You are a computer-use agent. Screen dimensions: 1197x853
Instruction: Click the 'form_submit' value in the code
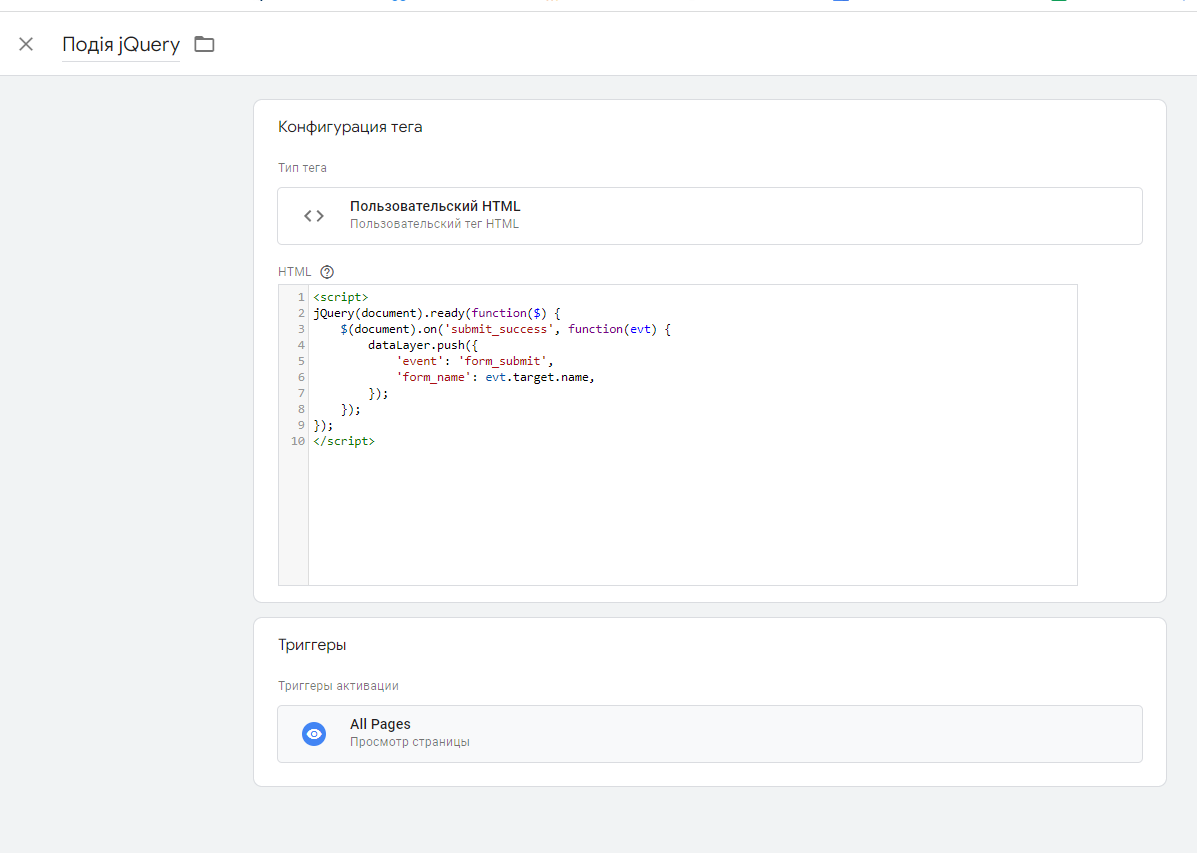(505, 361)
